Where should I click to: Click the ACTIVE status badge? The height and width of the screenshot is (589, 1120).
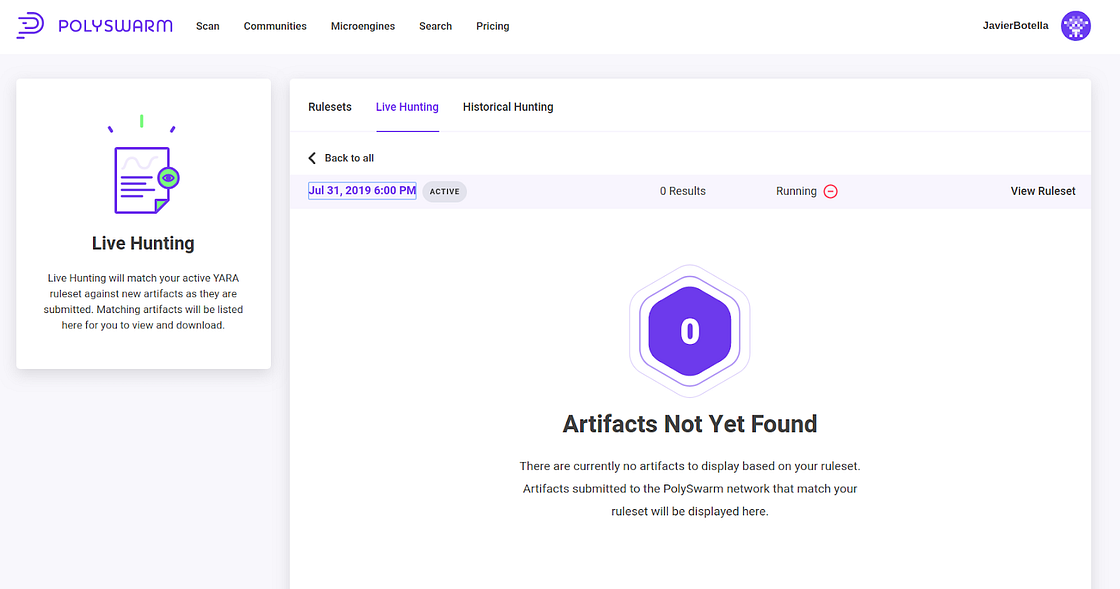click(x=444, y=191)
